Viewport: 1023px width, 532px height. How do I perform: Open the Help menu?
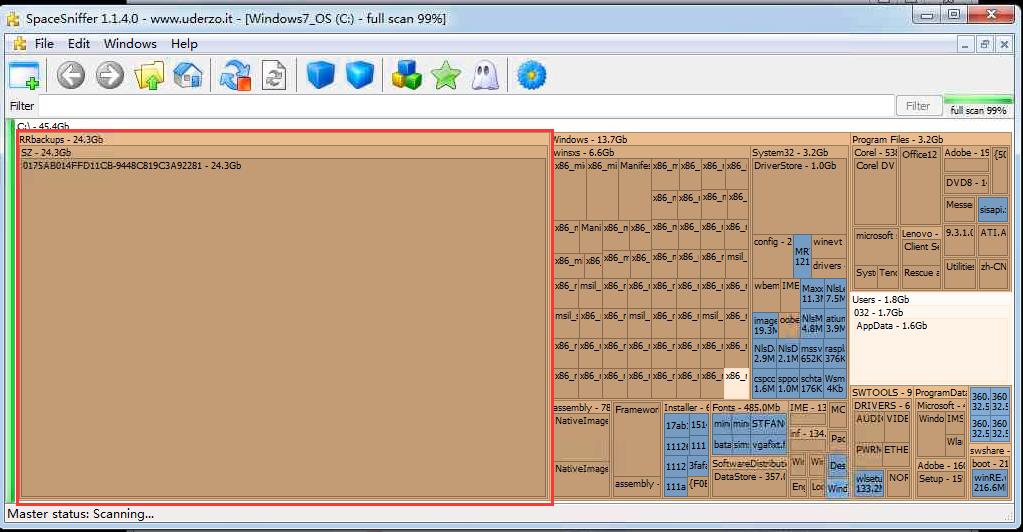(184, 44)
